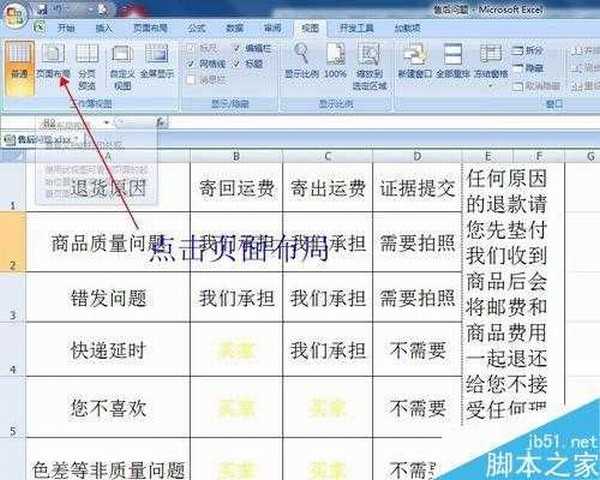Expand the 冻结窗格 dropdown arrow

(491, 85)
